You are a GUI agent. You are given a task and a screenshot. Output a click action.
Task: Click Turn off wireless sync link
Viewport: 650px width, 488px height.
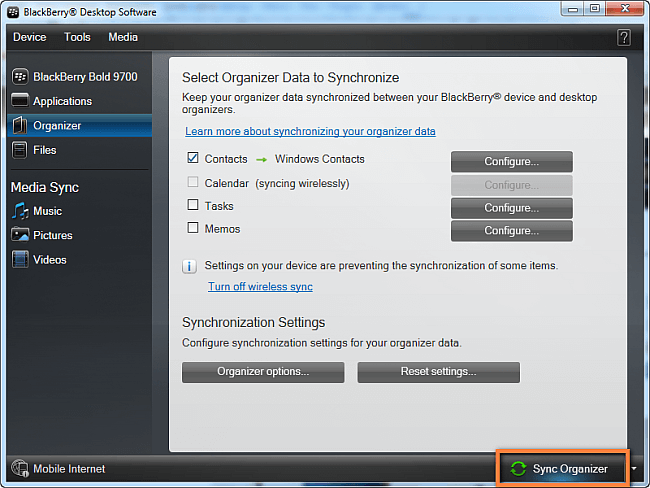pos(260,286)
